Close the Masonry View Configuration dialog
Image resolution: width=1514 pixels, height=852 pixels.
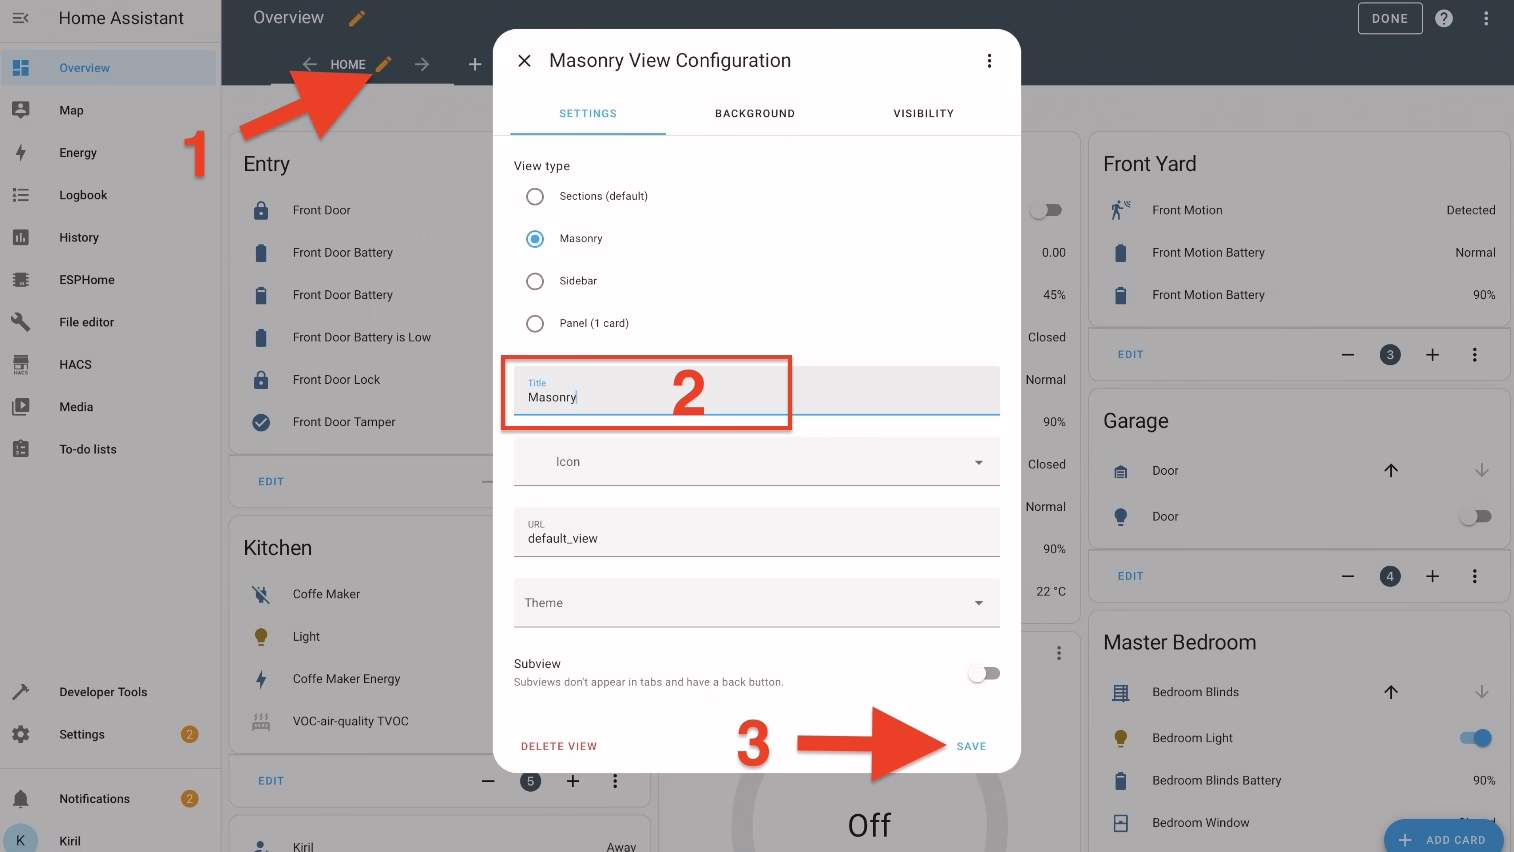tap(524, 61)
